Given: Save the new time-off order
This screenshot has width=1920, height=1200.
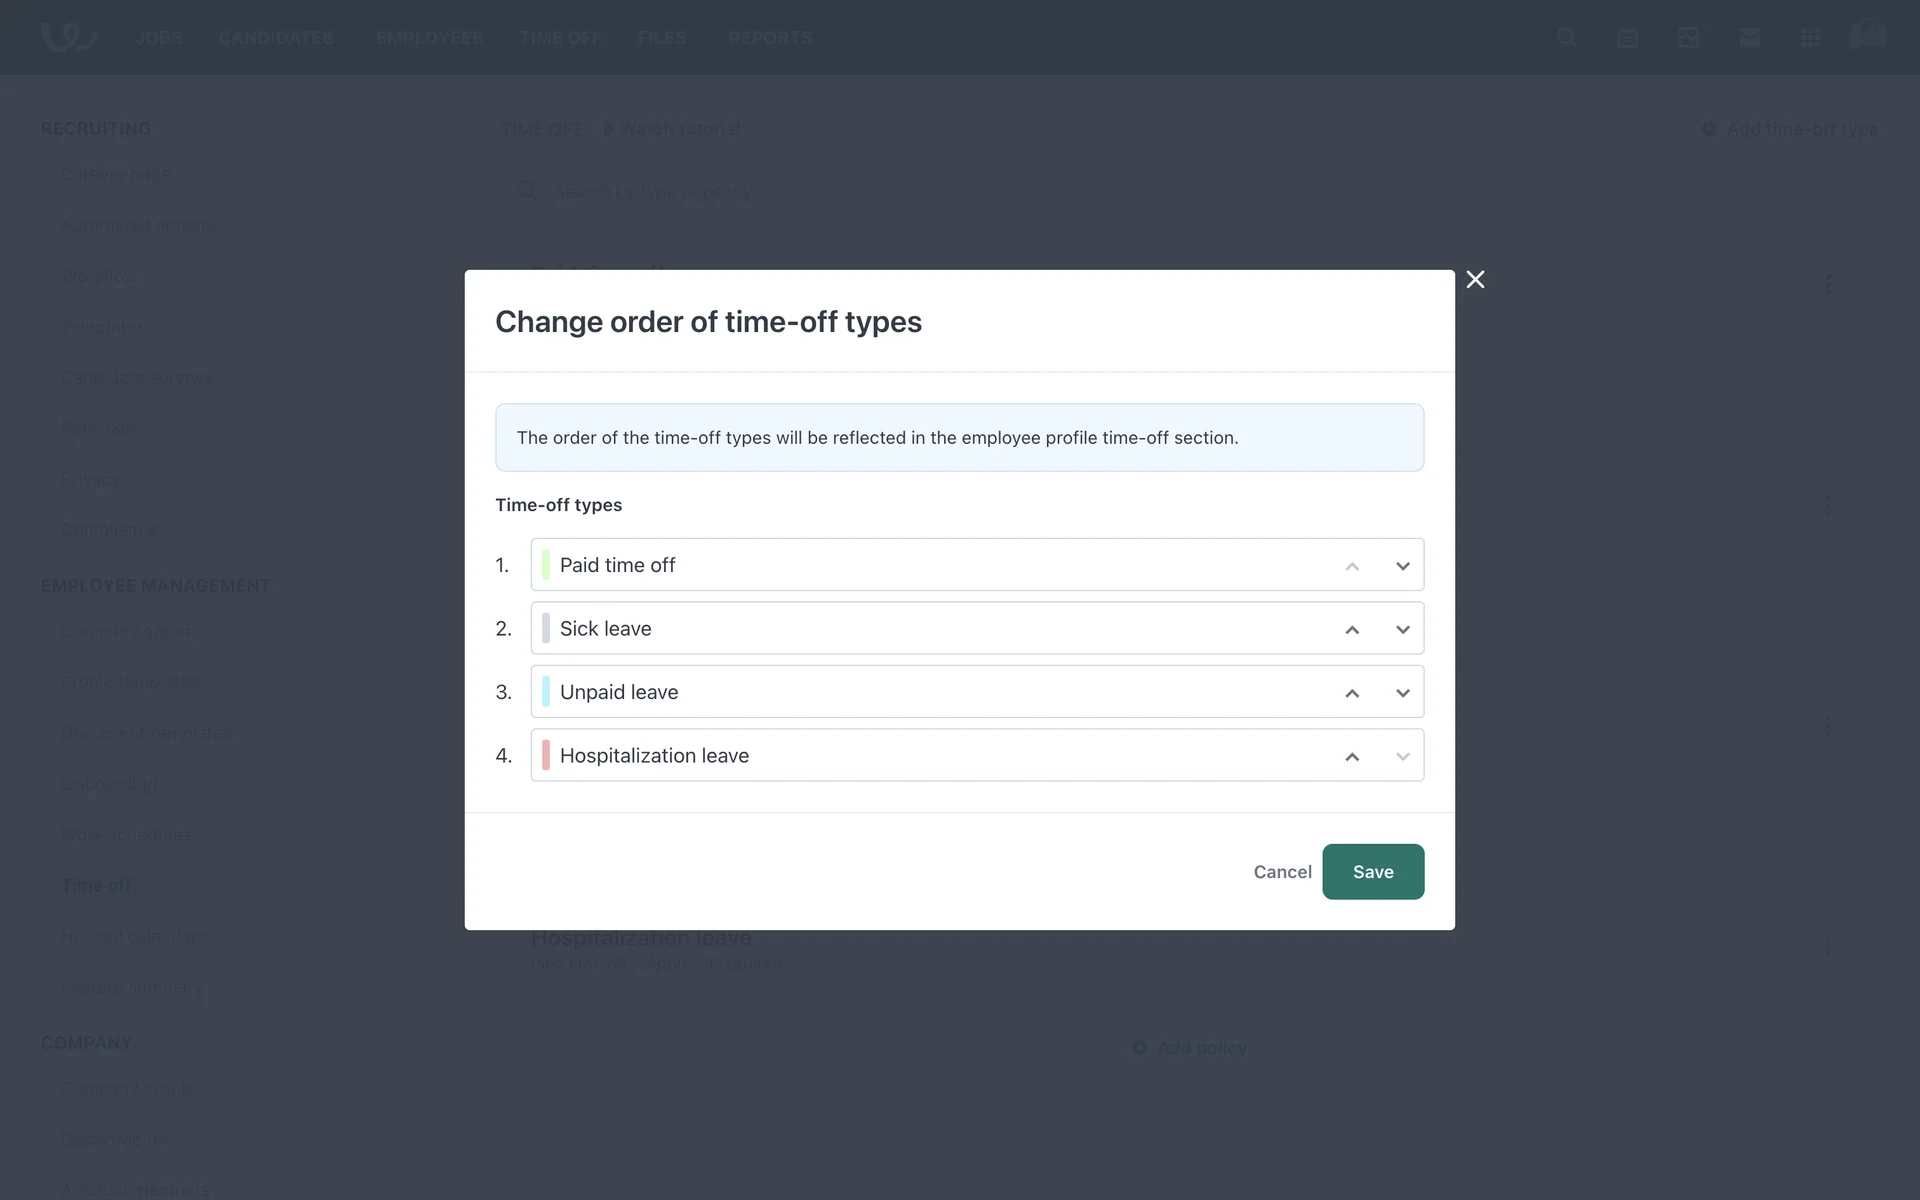Looking at the screenshot, I should pos(1372,872).
